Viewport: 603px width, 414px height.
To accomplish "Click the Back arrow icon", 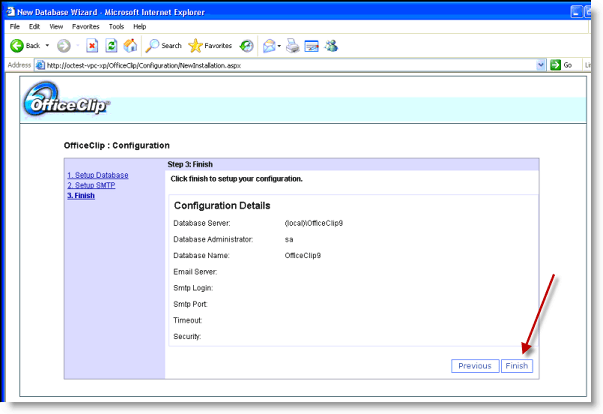I will (17, 46).
